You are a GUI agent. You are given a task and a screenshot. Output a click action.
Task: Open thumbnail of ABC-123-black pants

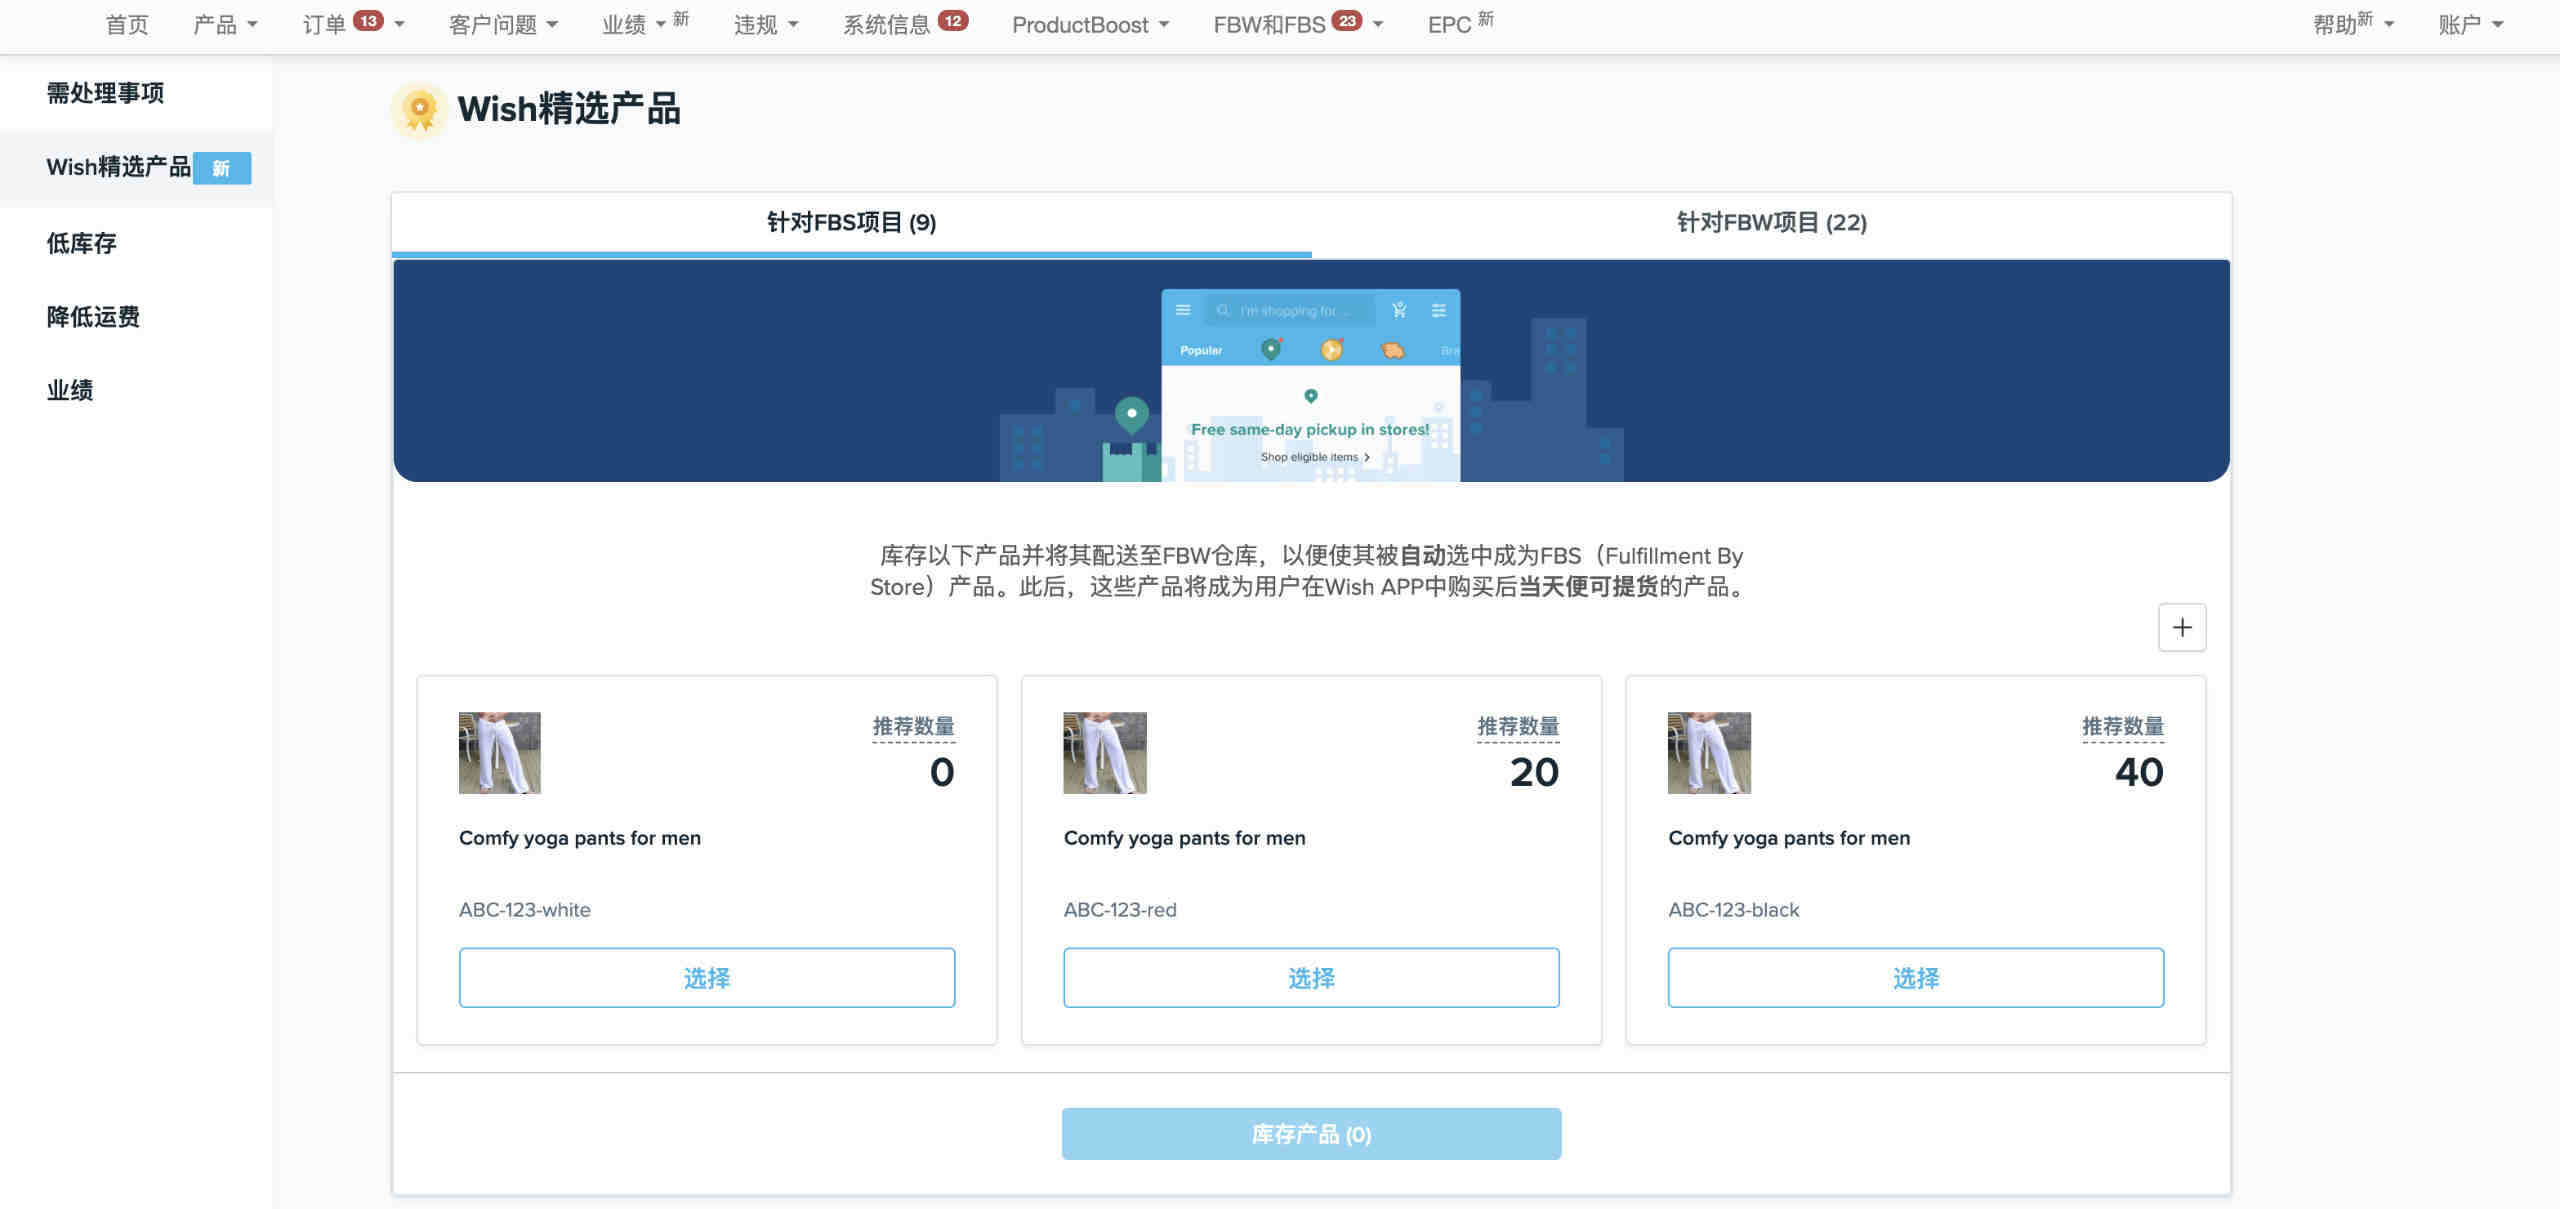click(1709, 753)
